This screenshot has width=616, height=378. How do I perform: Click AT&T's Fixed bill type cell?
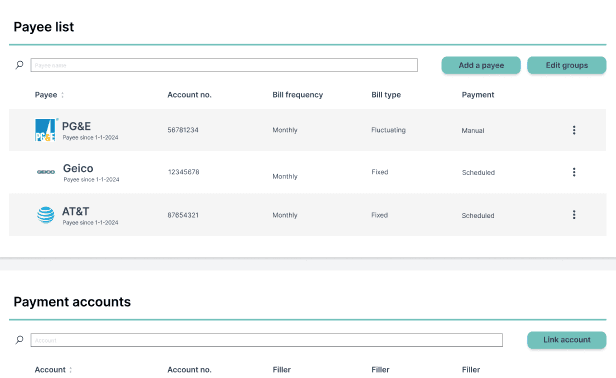380,215
